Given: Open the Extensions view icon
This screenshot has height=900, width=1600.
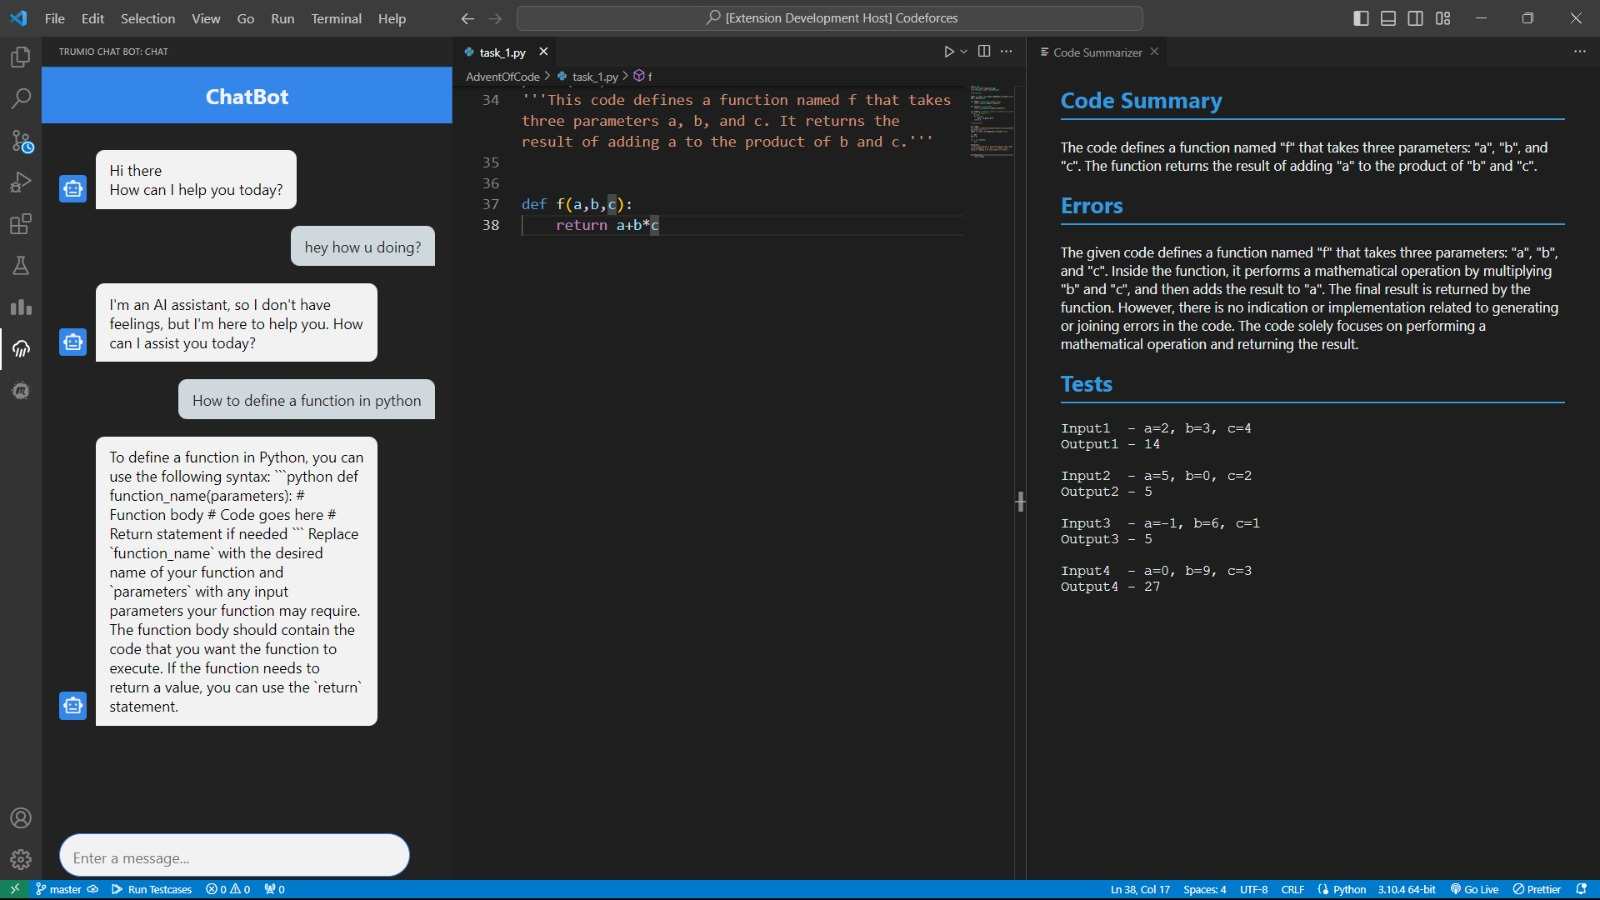Looking at the screenshot, I should (x=20, y=224).
